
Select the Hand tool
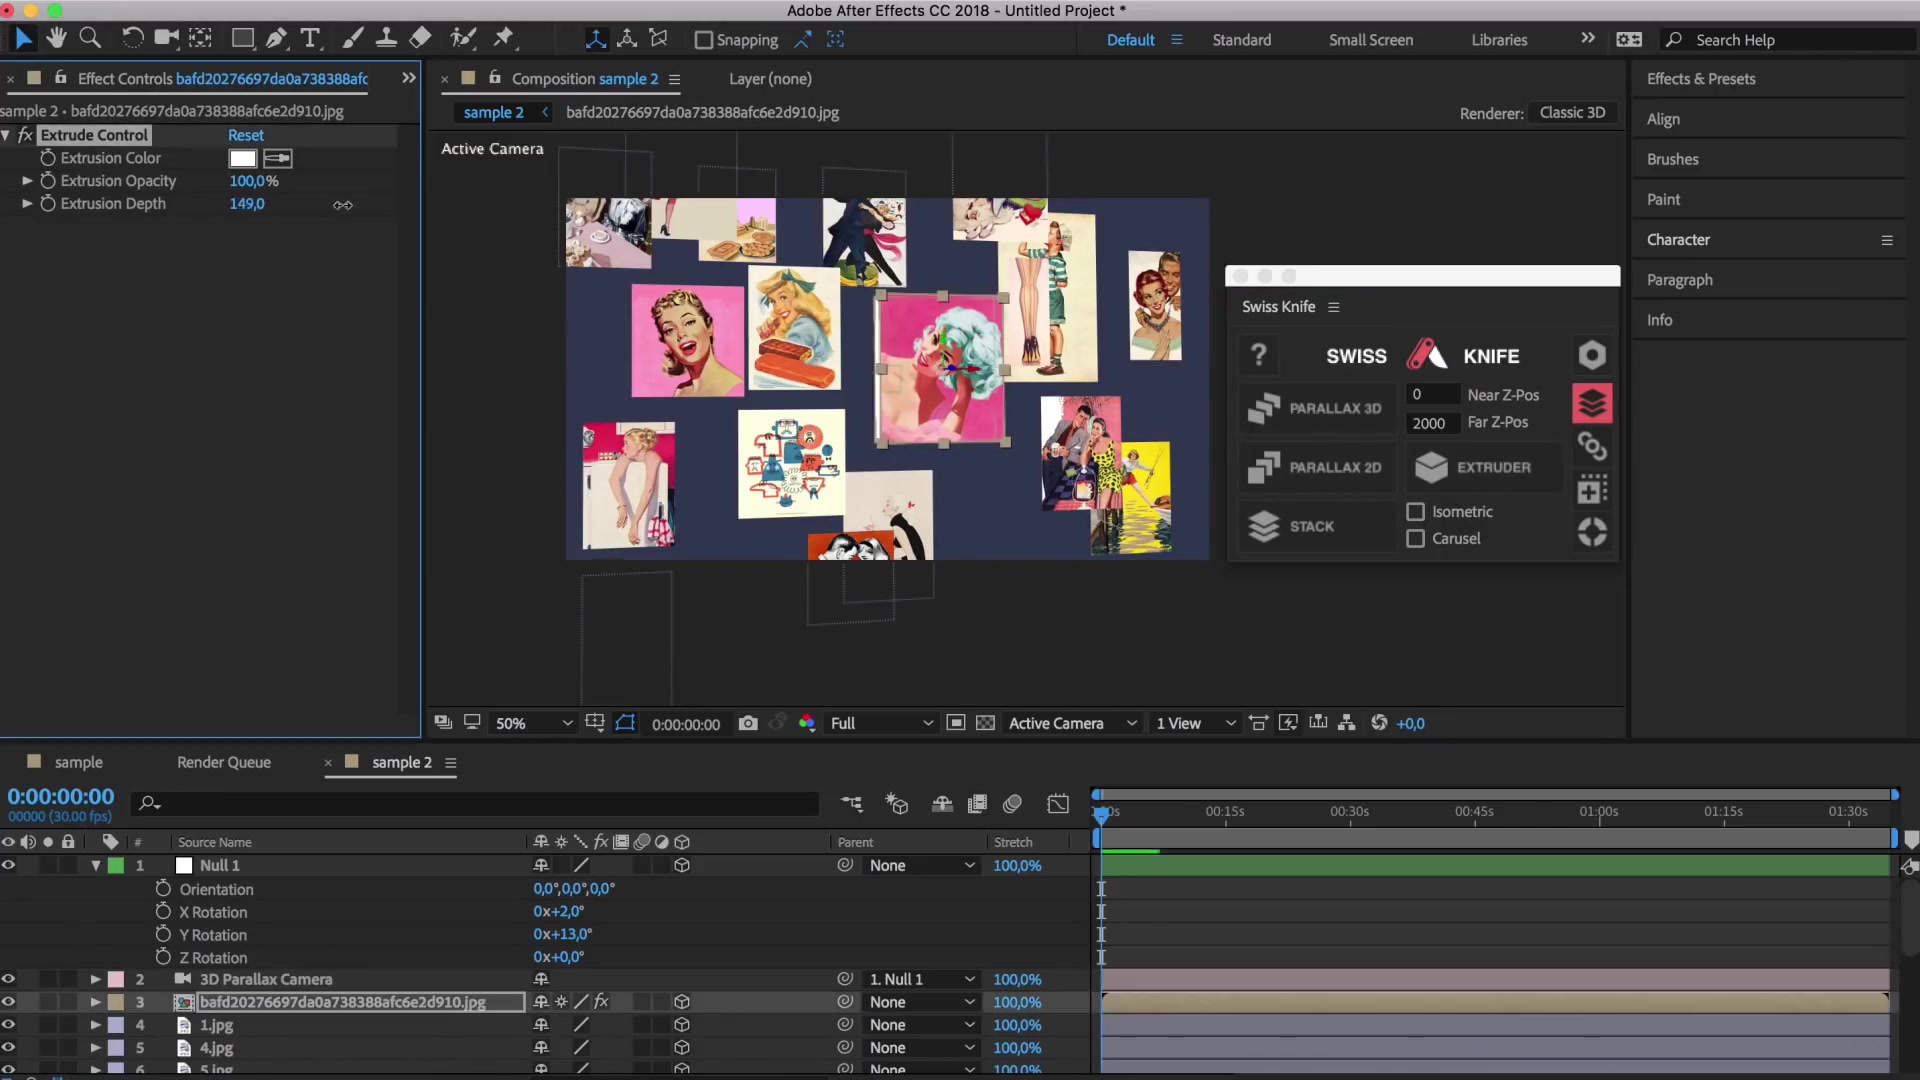(56, 38)
